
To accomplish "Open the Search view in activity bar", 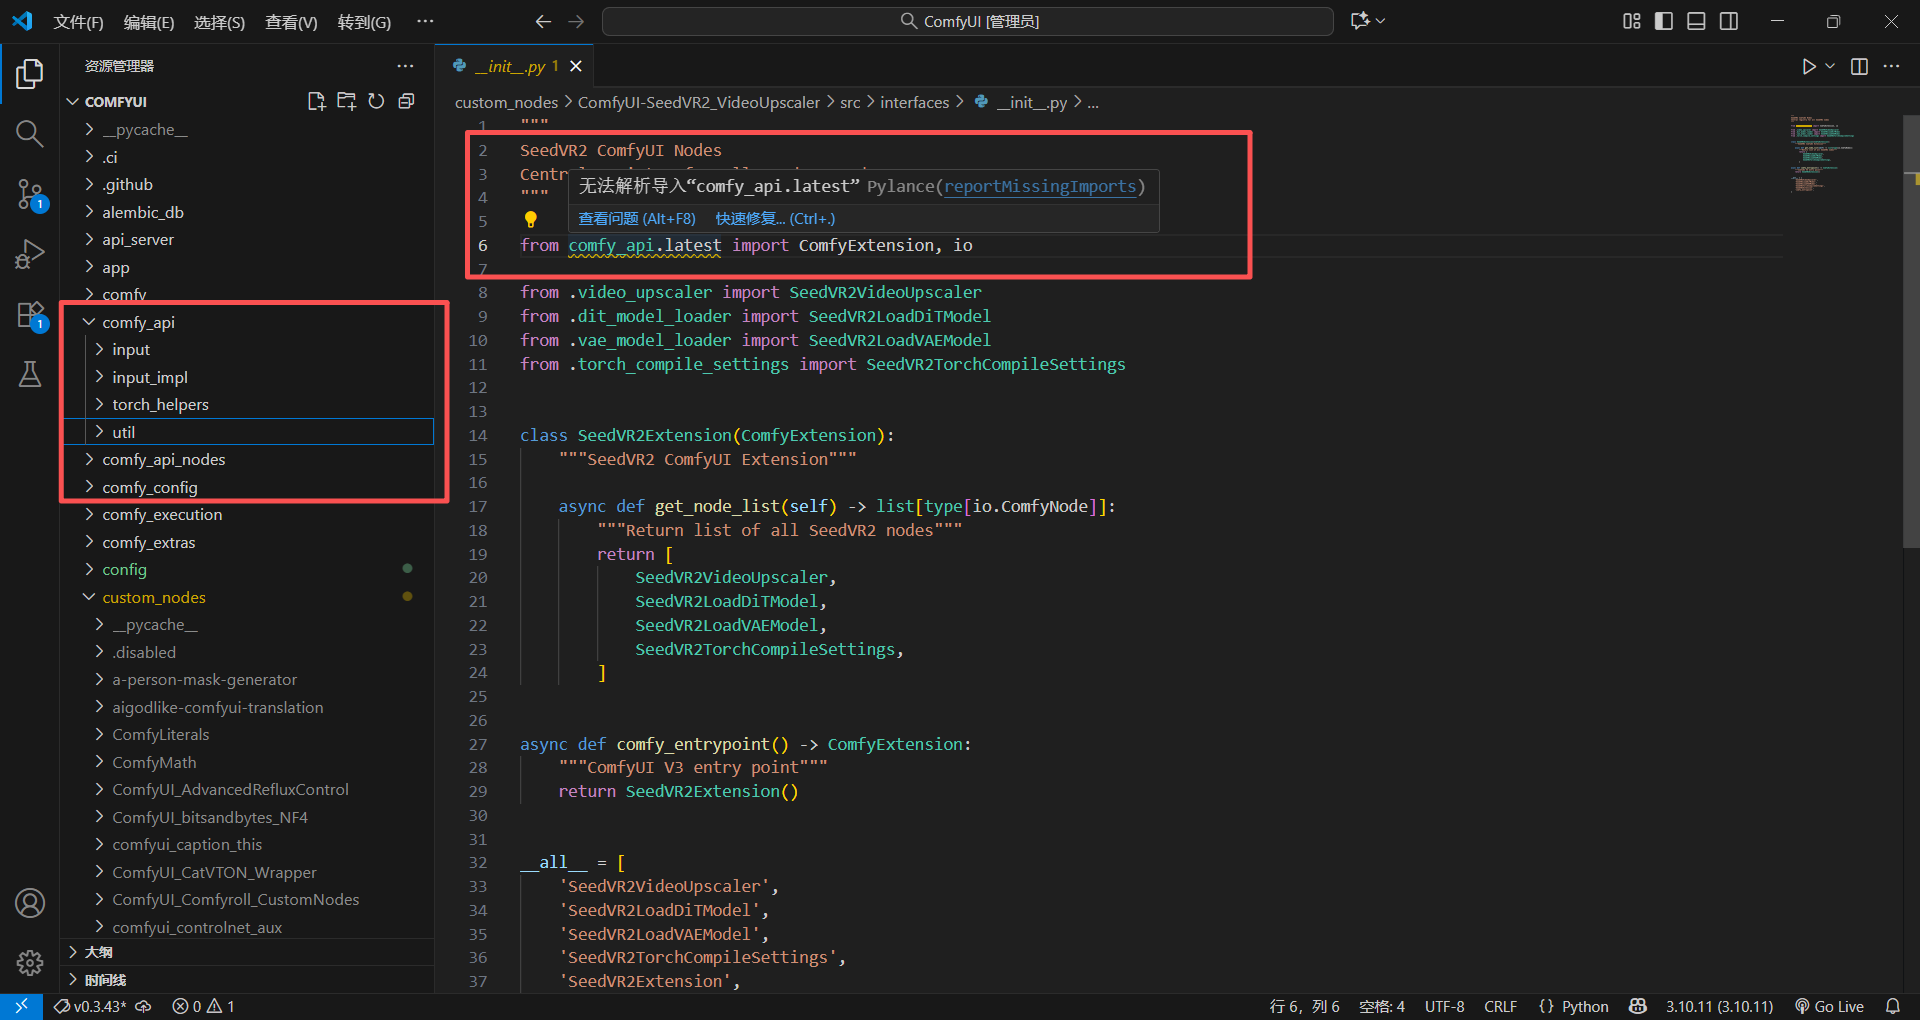I will pyautogui.click(x=30, y=134).
